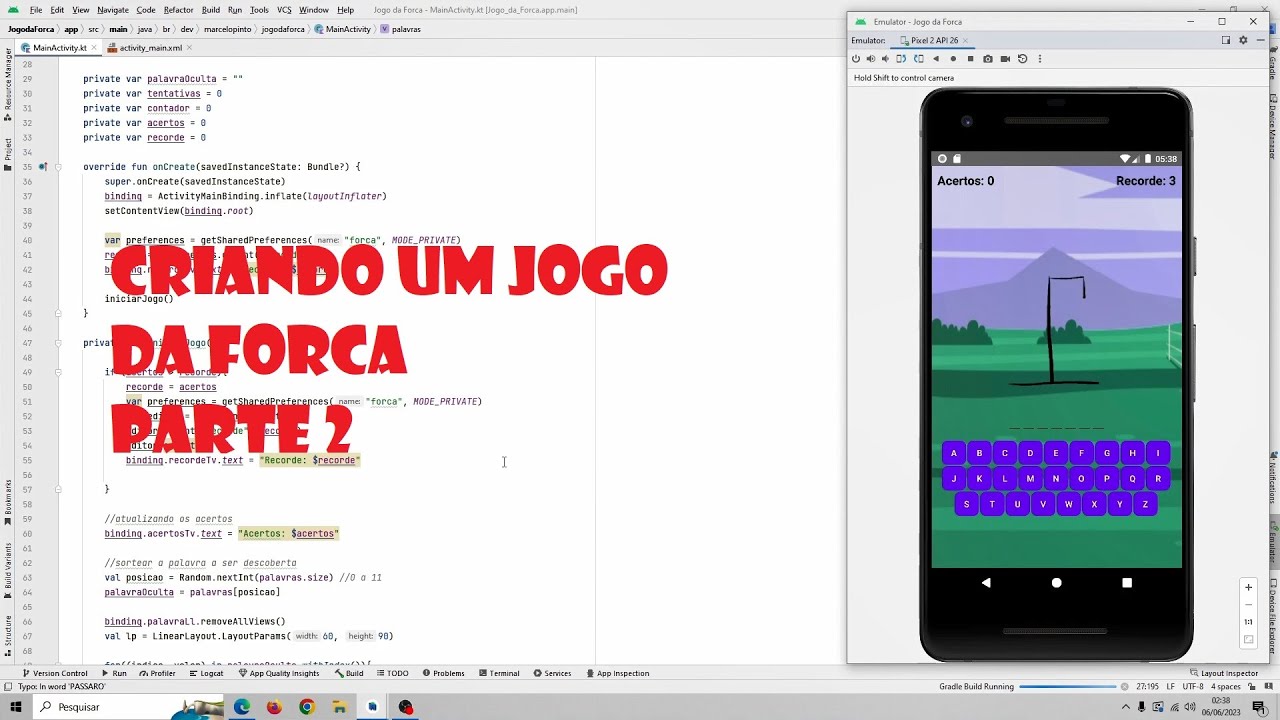Collapse the onCreate function fold marker

58,167
